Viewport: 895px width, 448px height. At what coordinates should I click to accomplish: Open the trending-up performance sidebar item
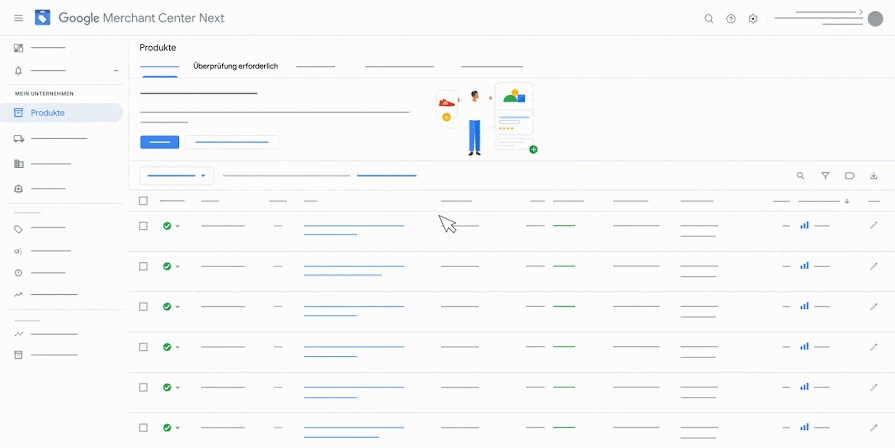pos(18,294)
